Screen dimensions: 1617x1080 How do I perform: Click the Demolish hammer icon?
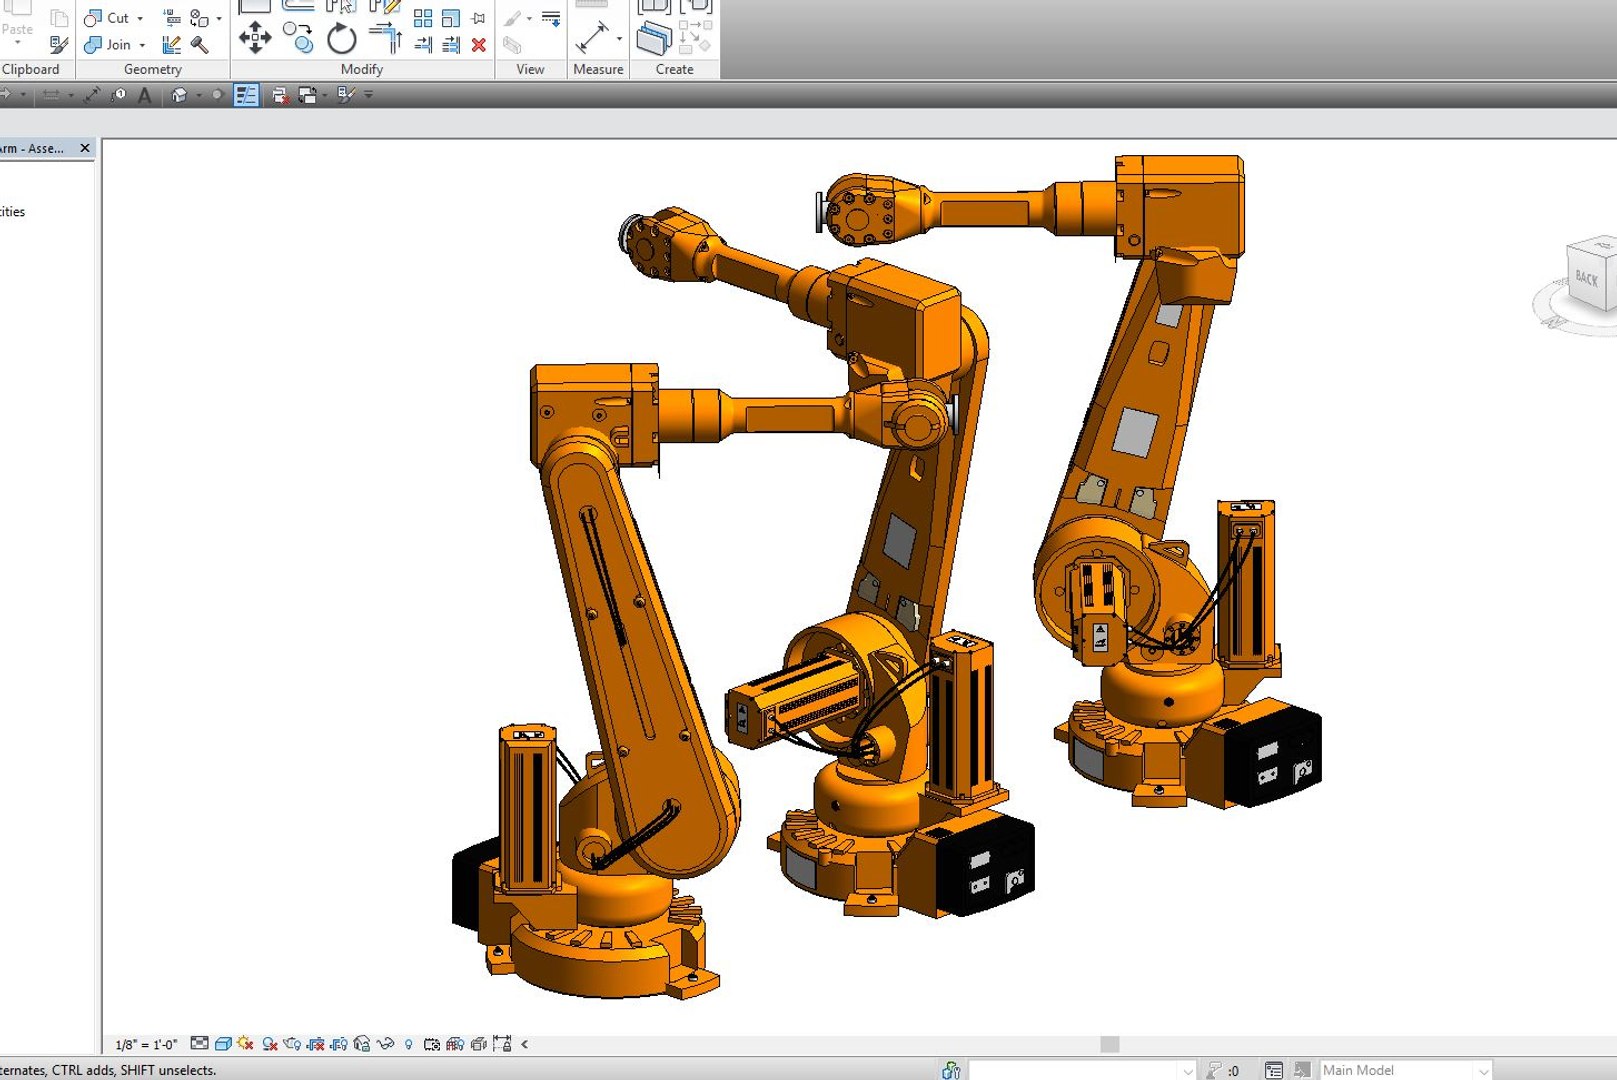point(200,45)
